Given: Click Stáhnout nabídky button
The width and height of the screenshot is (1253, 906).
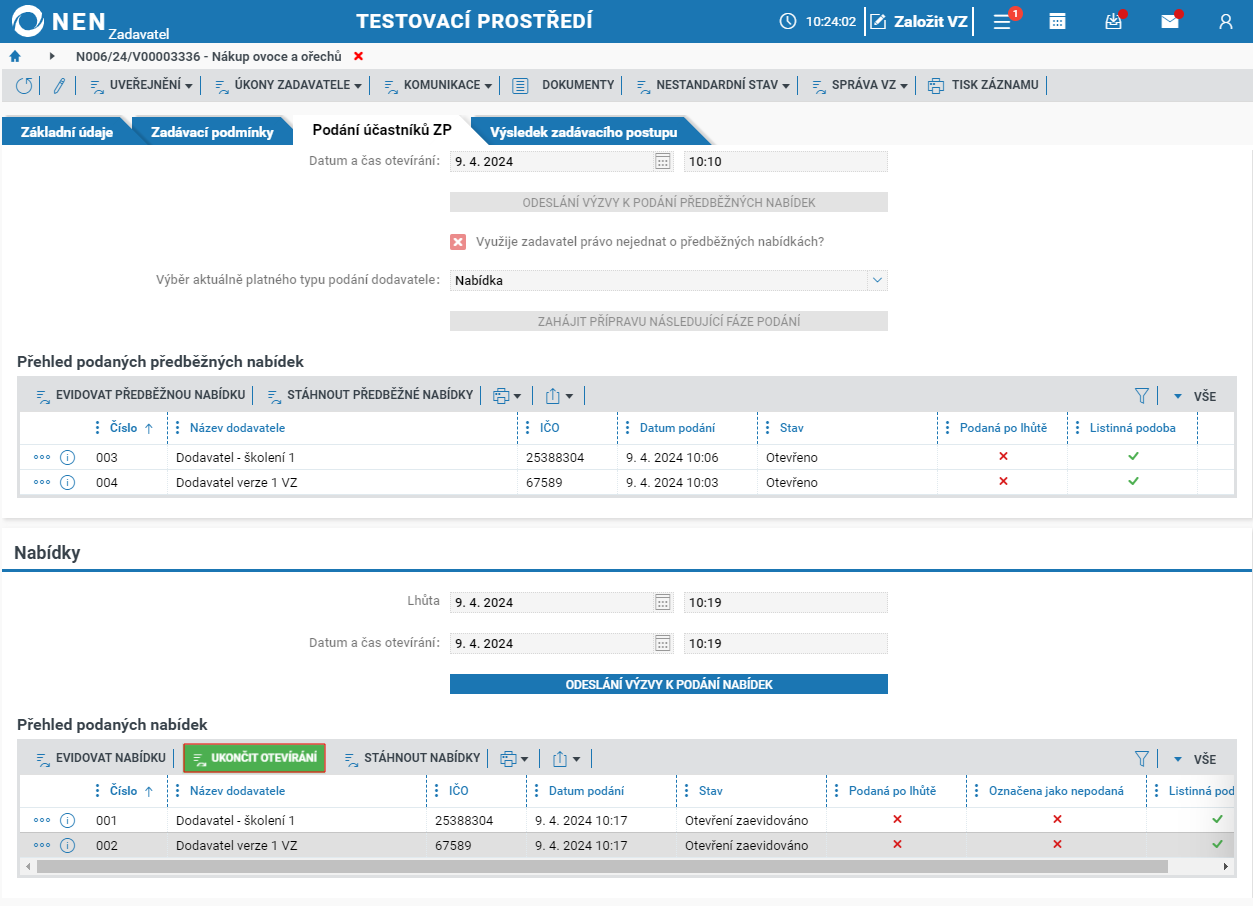Looking at the screenshot, I should 412,758.
